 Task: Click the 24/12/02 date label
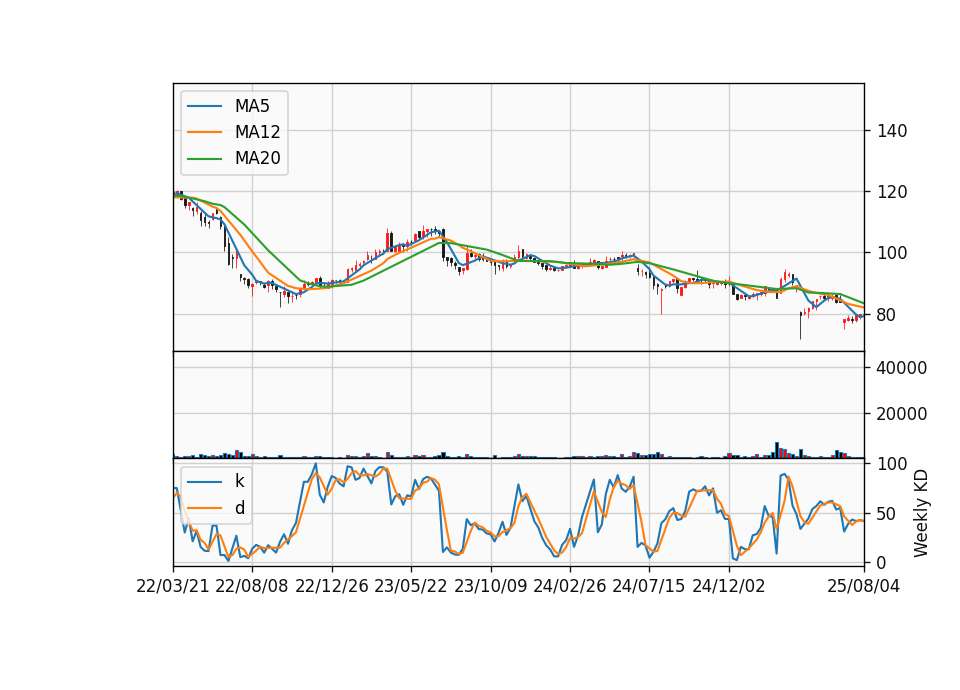pos(729,586)
